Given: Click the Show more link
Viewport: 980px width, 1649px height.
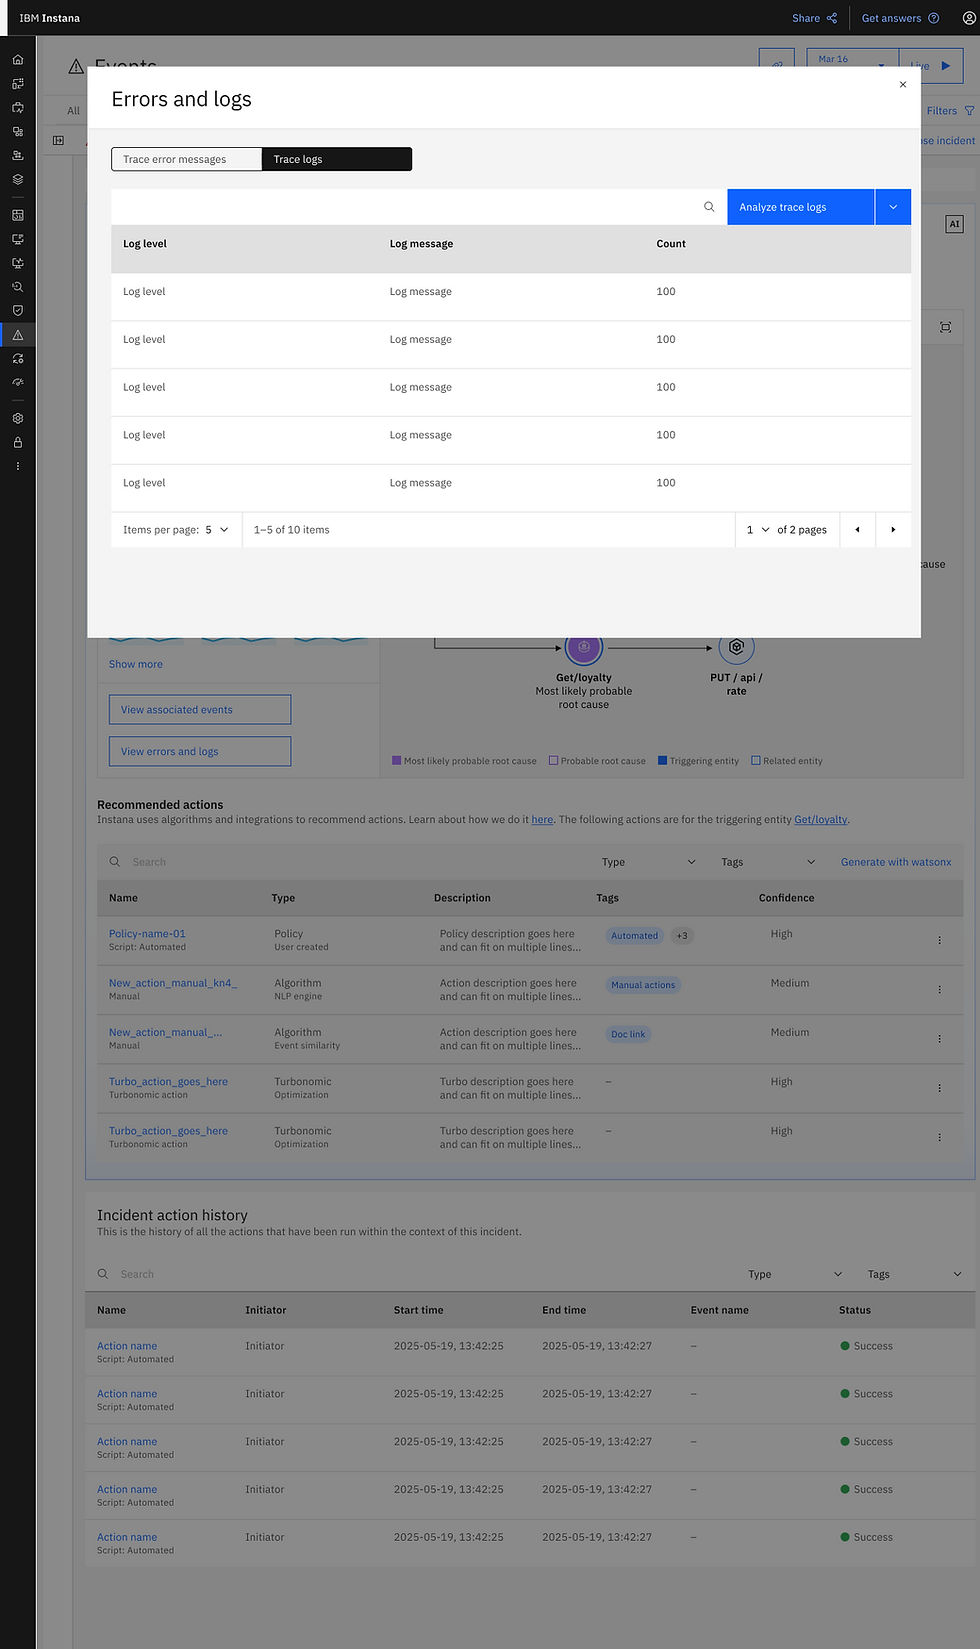Looking at the screenshot, I should coord(136,664).
